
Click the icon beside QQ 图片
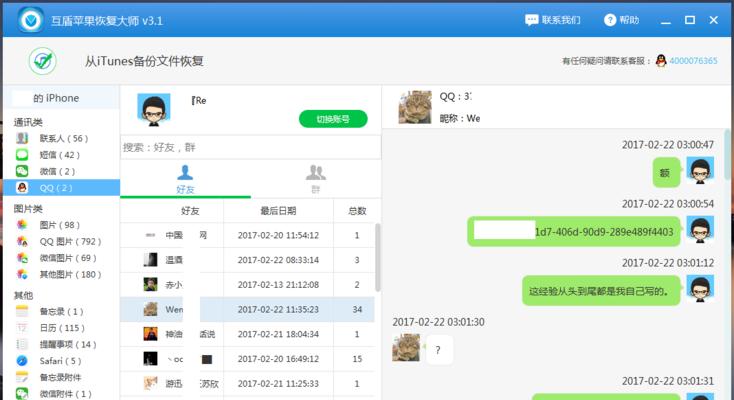22,242
